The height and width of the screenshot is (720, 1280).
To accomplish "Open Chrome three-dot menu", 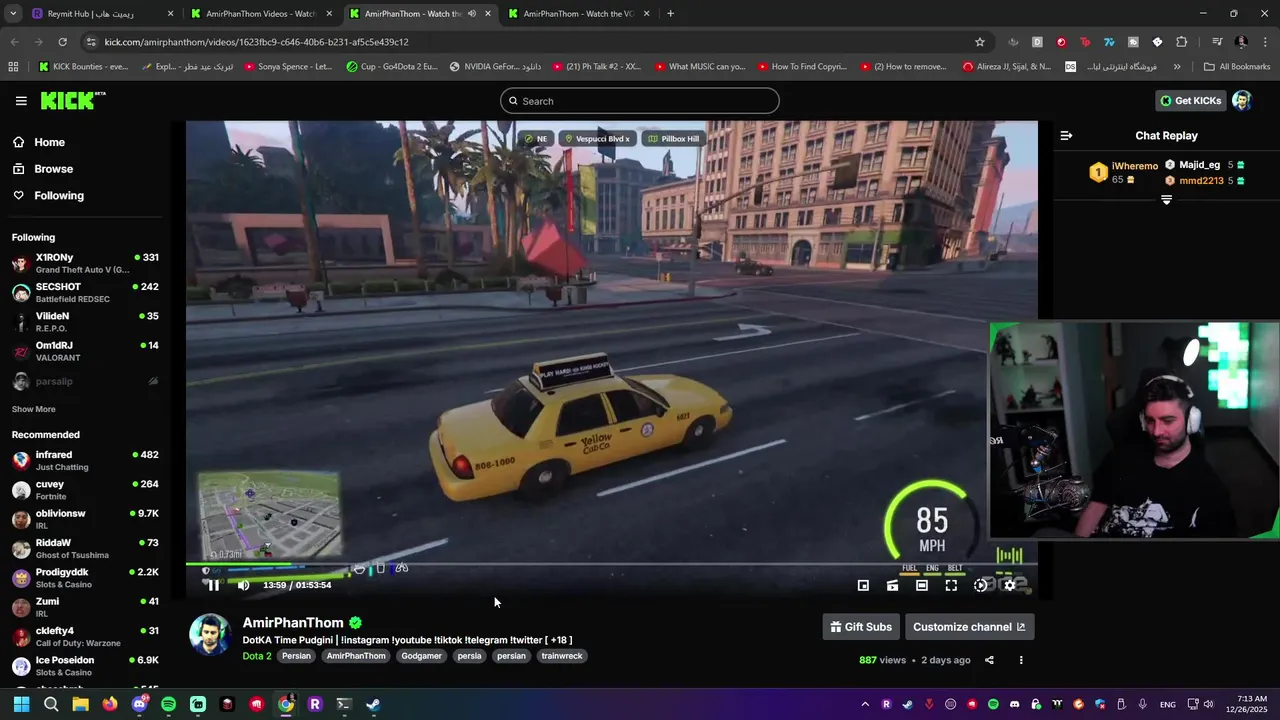I will (1266, 42).
